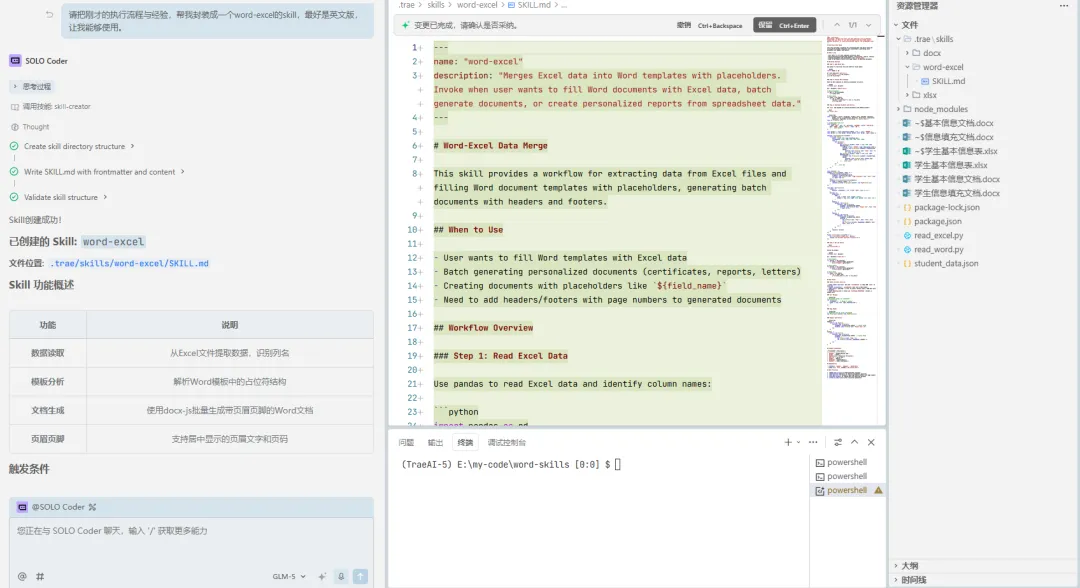Select the second powershell terminal entry
This screenshot has width=1080, height=588.
(847, 476)
